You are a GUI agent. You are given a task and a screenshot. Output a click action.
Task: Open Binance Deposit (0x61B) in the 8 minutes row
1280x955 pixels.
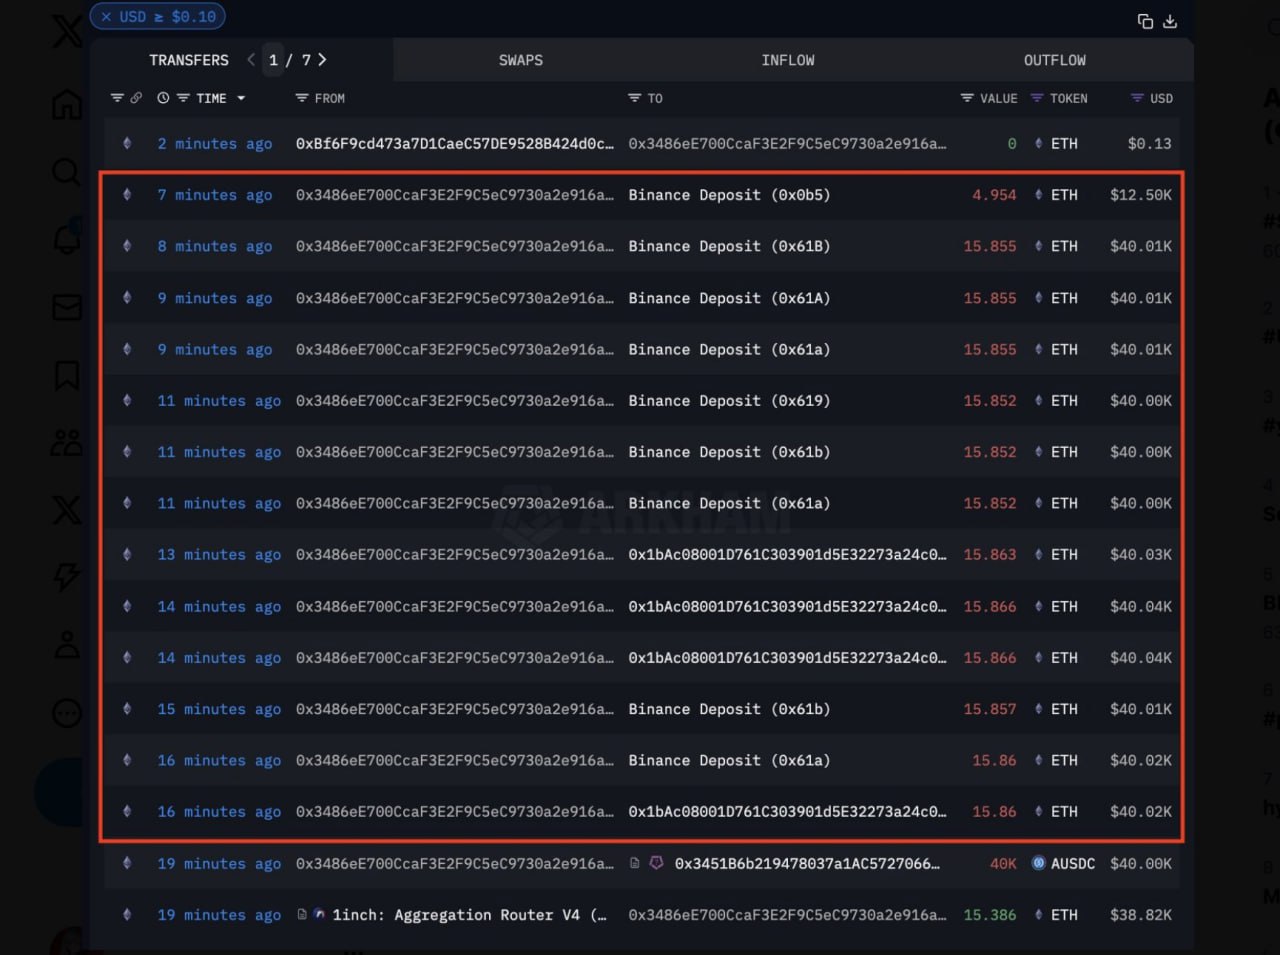point(729,246)
